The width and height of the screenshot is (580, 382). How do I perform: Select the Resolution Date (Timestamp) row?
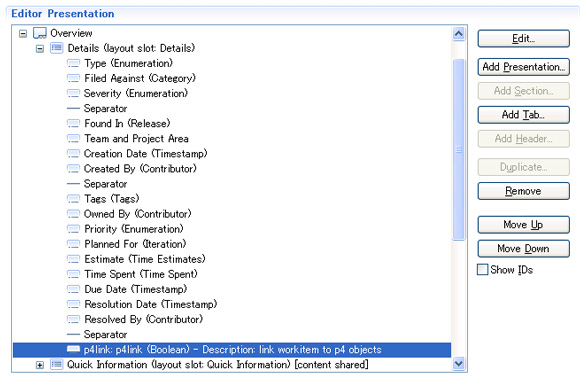click(x=151, y=304)
